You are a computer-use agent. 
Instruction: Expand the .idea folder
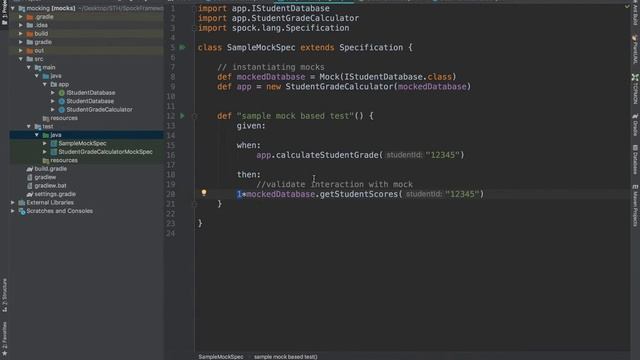pyautogui.click(x=21, y=25)
